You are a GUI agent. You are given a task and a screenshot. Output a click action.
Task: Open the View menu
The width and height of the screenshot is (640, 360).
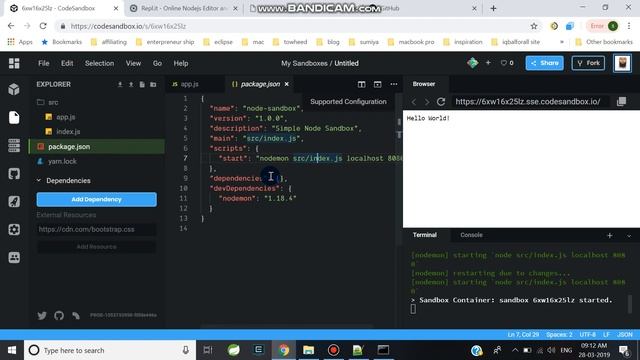133,63
